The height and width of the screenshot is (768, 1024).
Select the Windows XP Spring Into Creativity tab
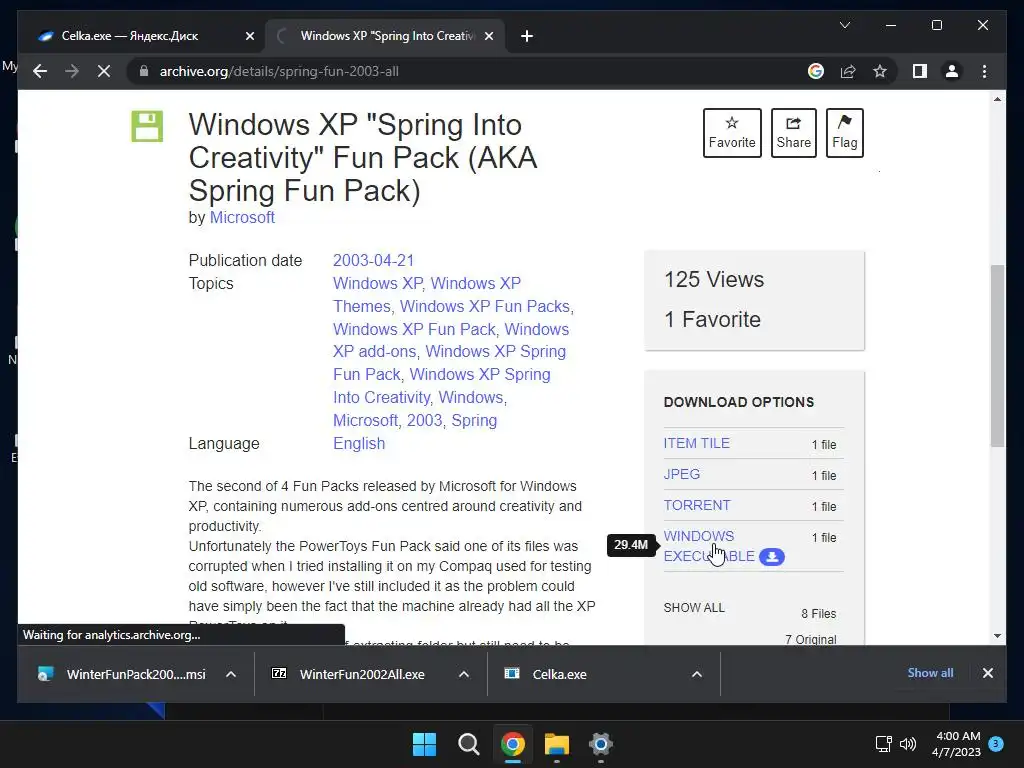tap(387, 36)
